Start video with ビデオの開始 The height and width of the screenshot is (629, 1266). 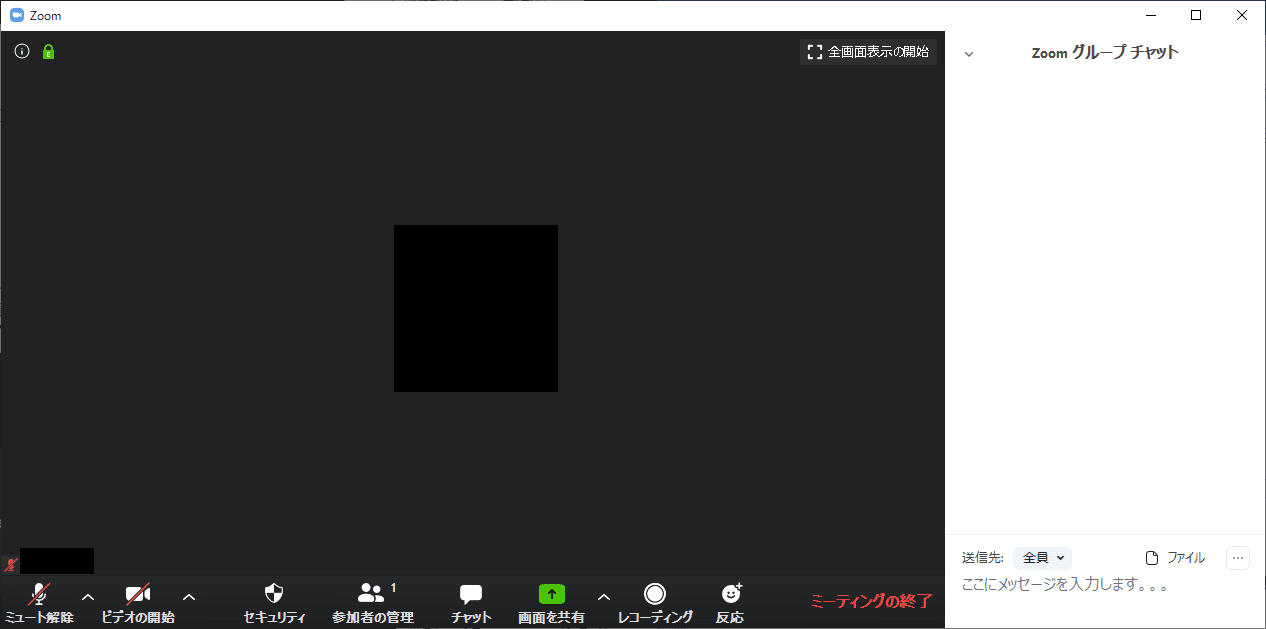(138, 603)
